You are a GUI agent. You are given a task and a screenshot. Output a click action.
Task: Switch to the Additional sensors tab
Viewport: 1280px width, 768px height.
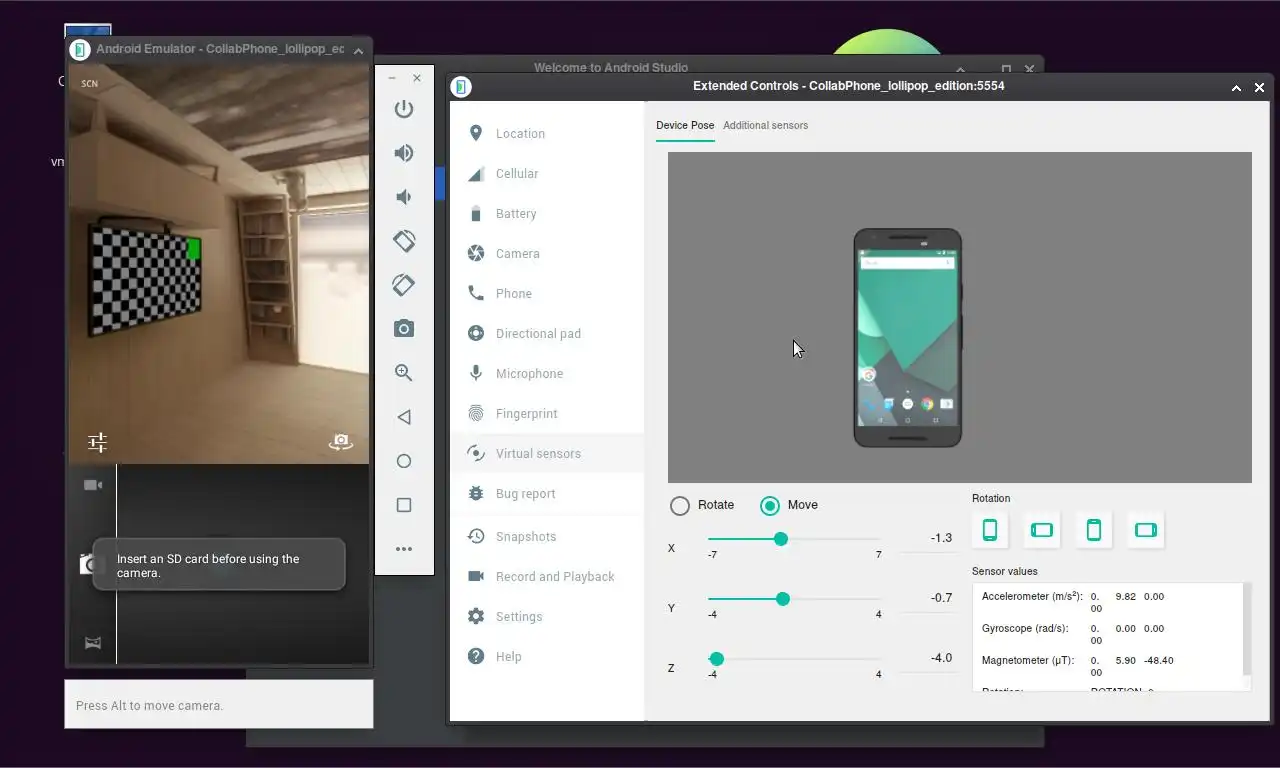pyautogui.click(x=765, y=125)
